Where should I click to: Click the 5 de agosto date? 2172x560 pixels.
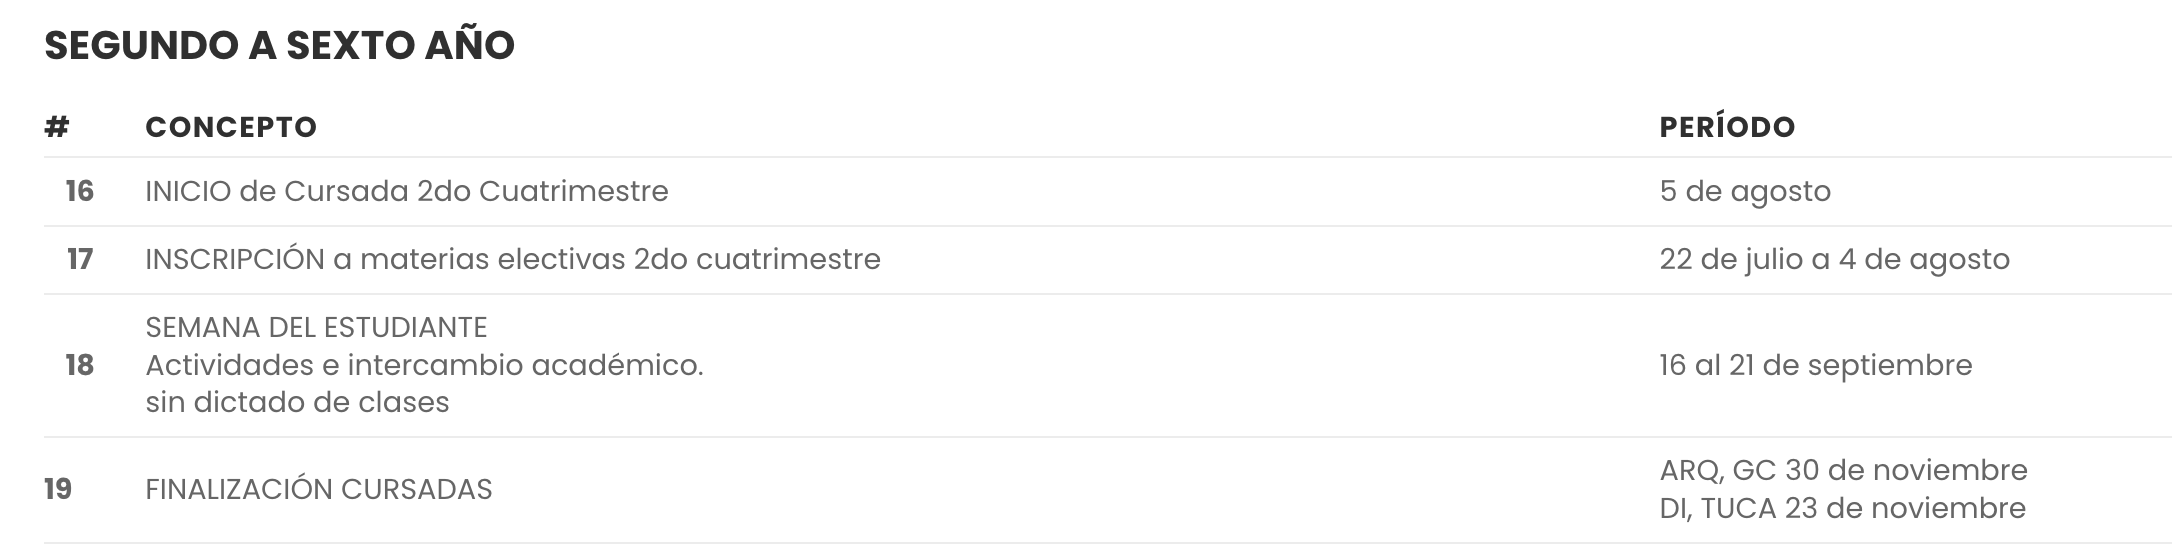pyautogui.click(x=1744, y=191)
